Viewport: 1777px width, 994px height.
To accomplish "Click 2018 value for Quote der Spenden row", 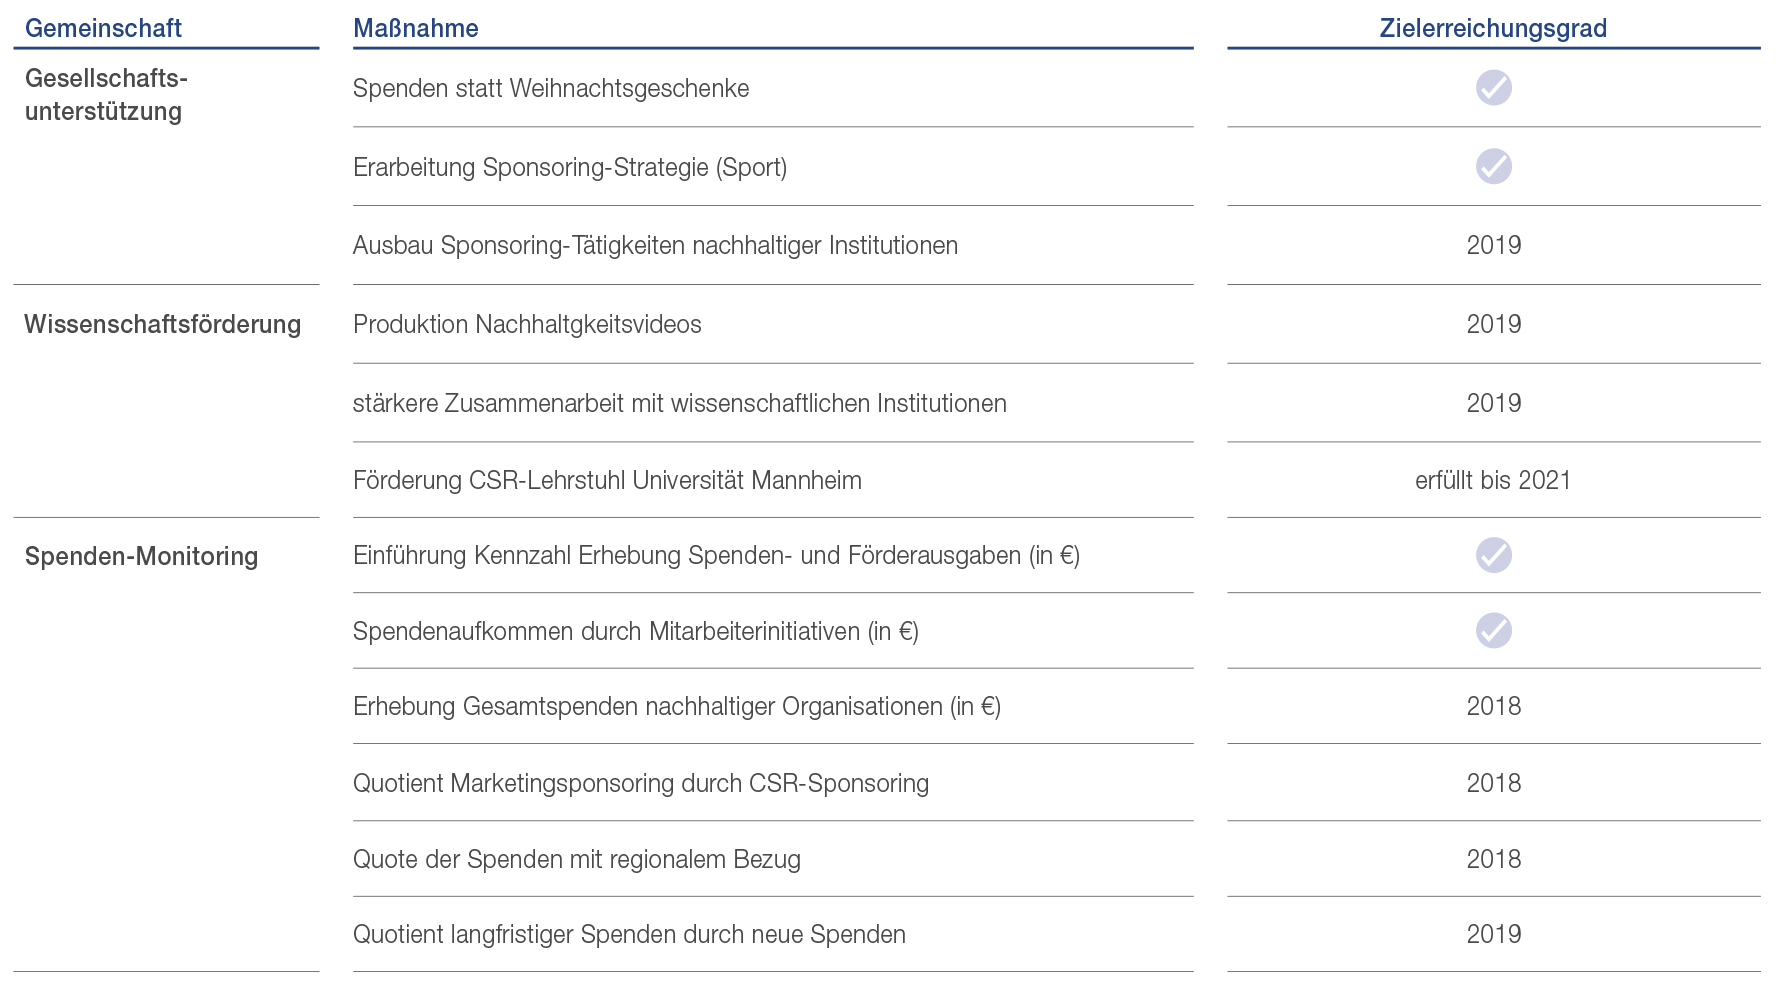I will pos(1493,859).
